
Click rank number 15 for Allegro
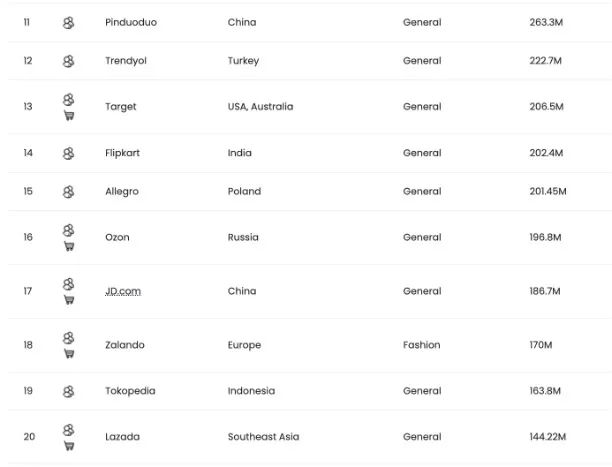pyautogui.click(x=28, y=191)
